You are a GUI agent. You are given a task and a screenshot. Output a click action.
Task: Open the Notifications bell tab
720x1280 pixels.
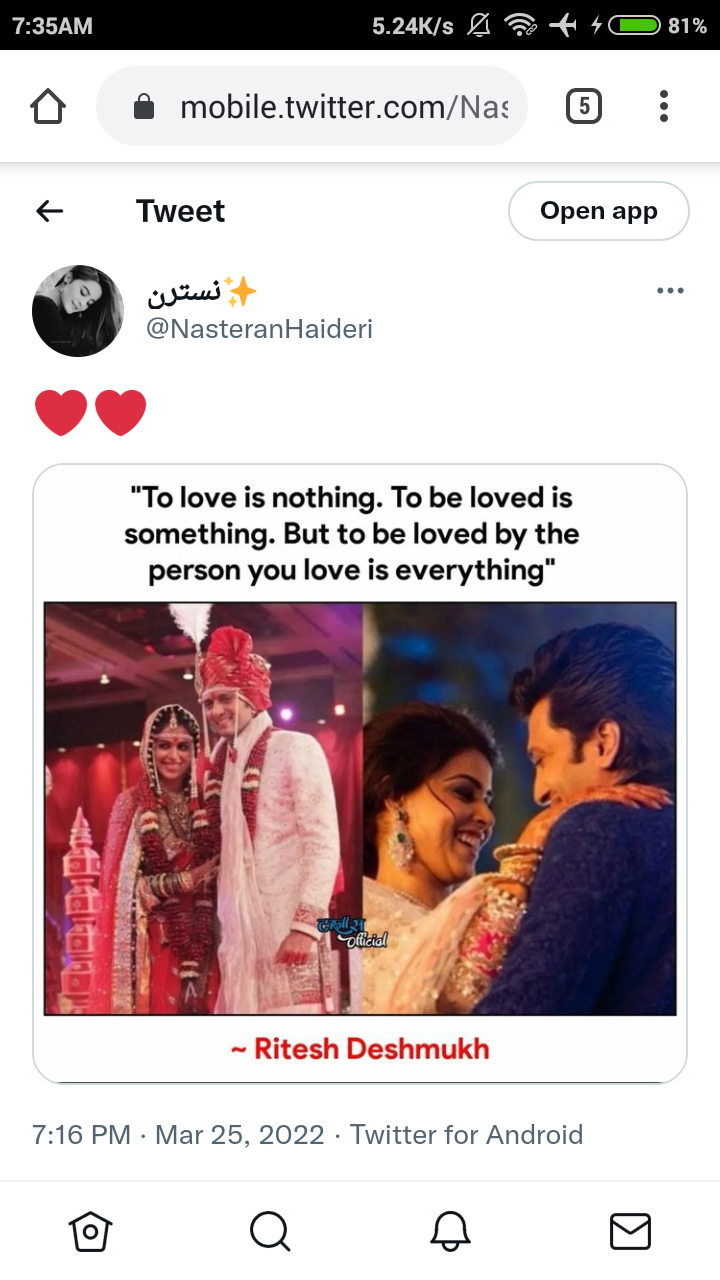click(x=450, y=1231)
